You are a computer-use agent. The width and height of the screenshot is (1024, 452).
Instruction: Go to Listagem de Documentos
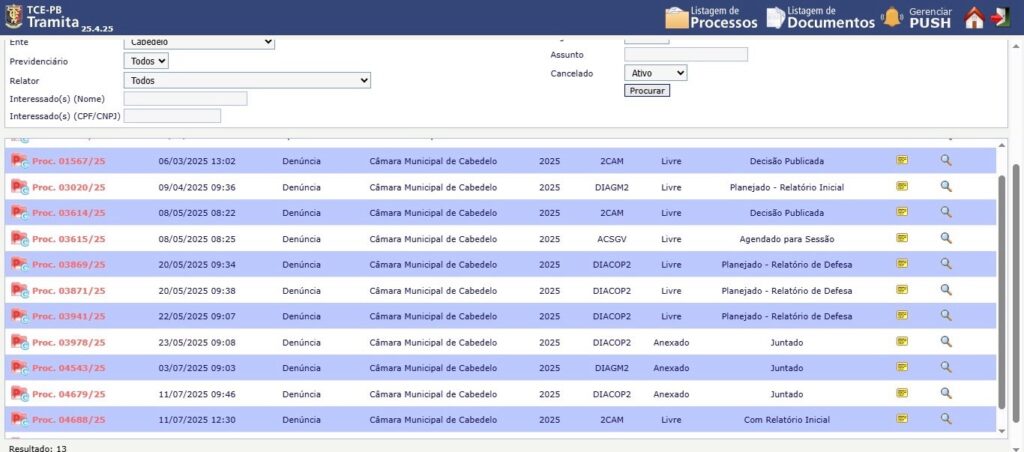820,17
